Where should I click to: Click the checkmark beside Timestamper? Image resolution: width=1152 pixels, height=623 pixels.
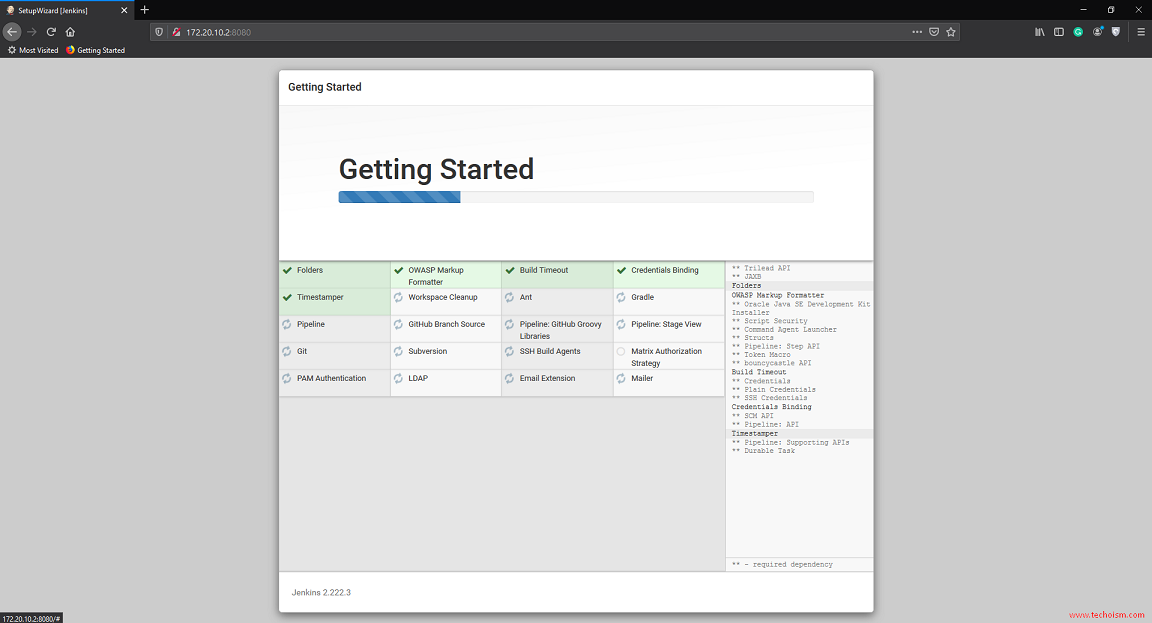pyautogui.click(x=287, y=298)
